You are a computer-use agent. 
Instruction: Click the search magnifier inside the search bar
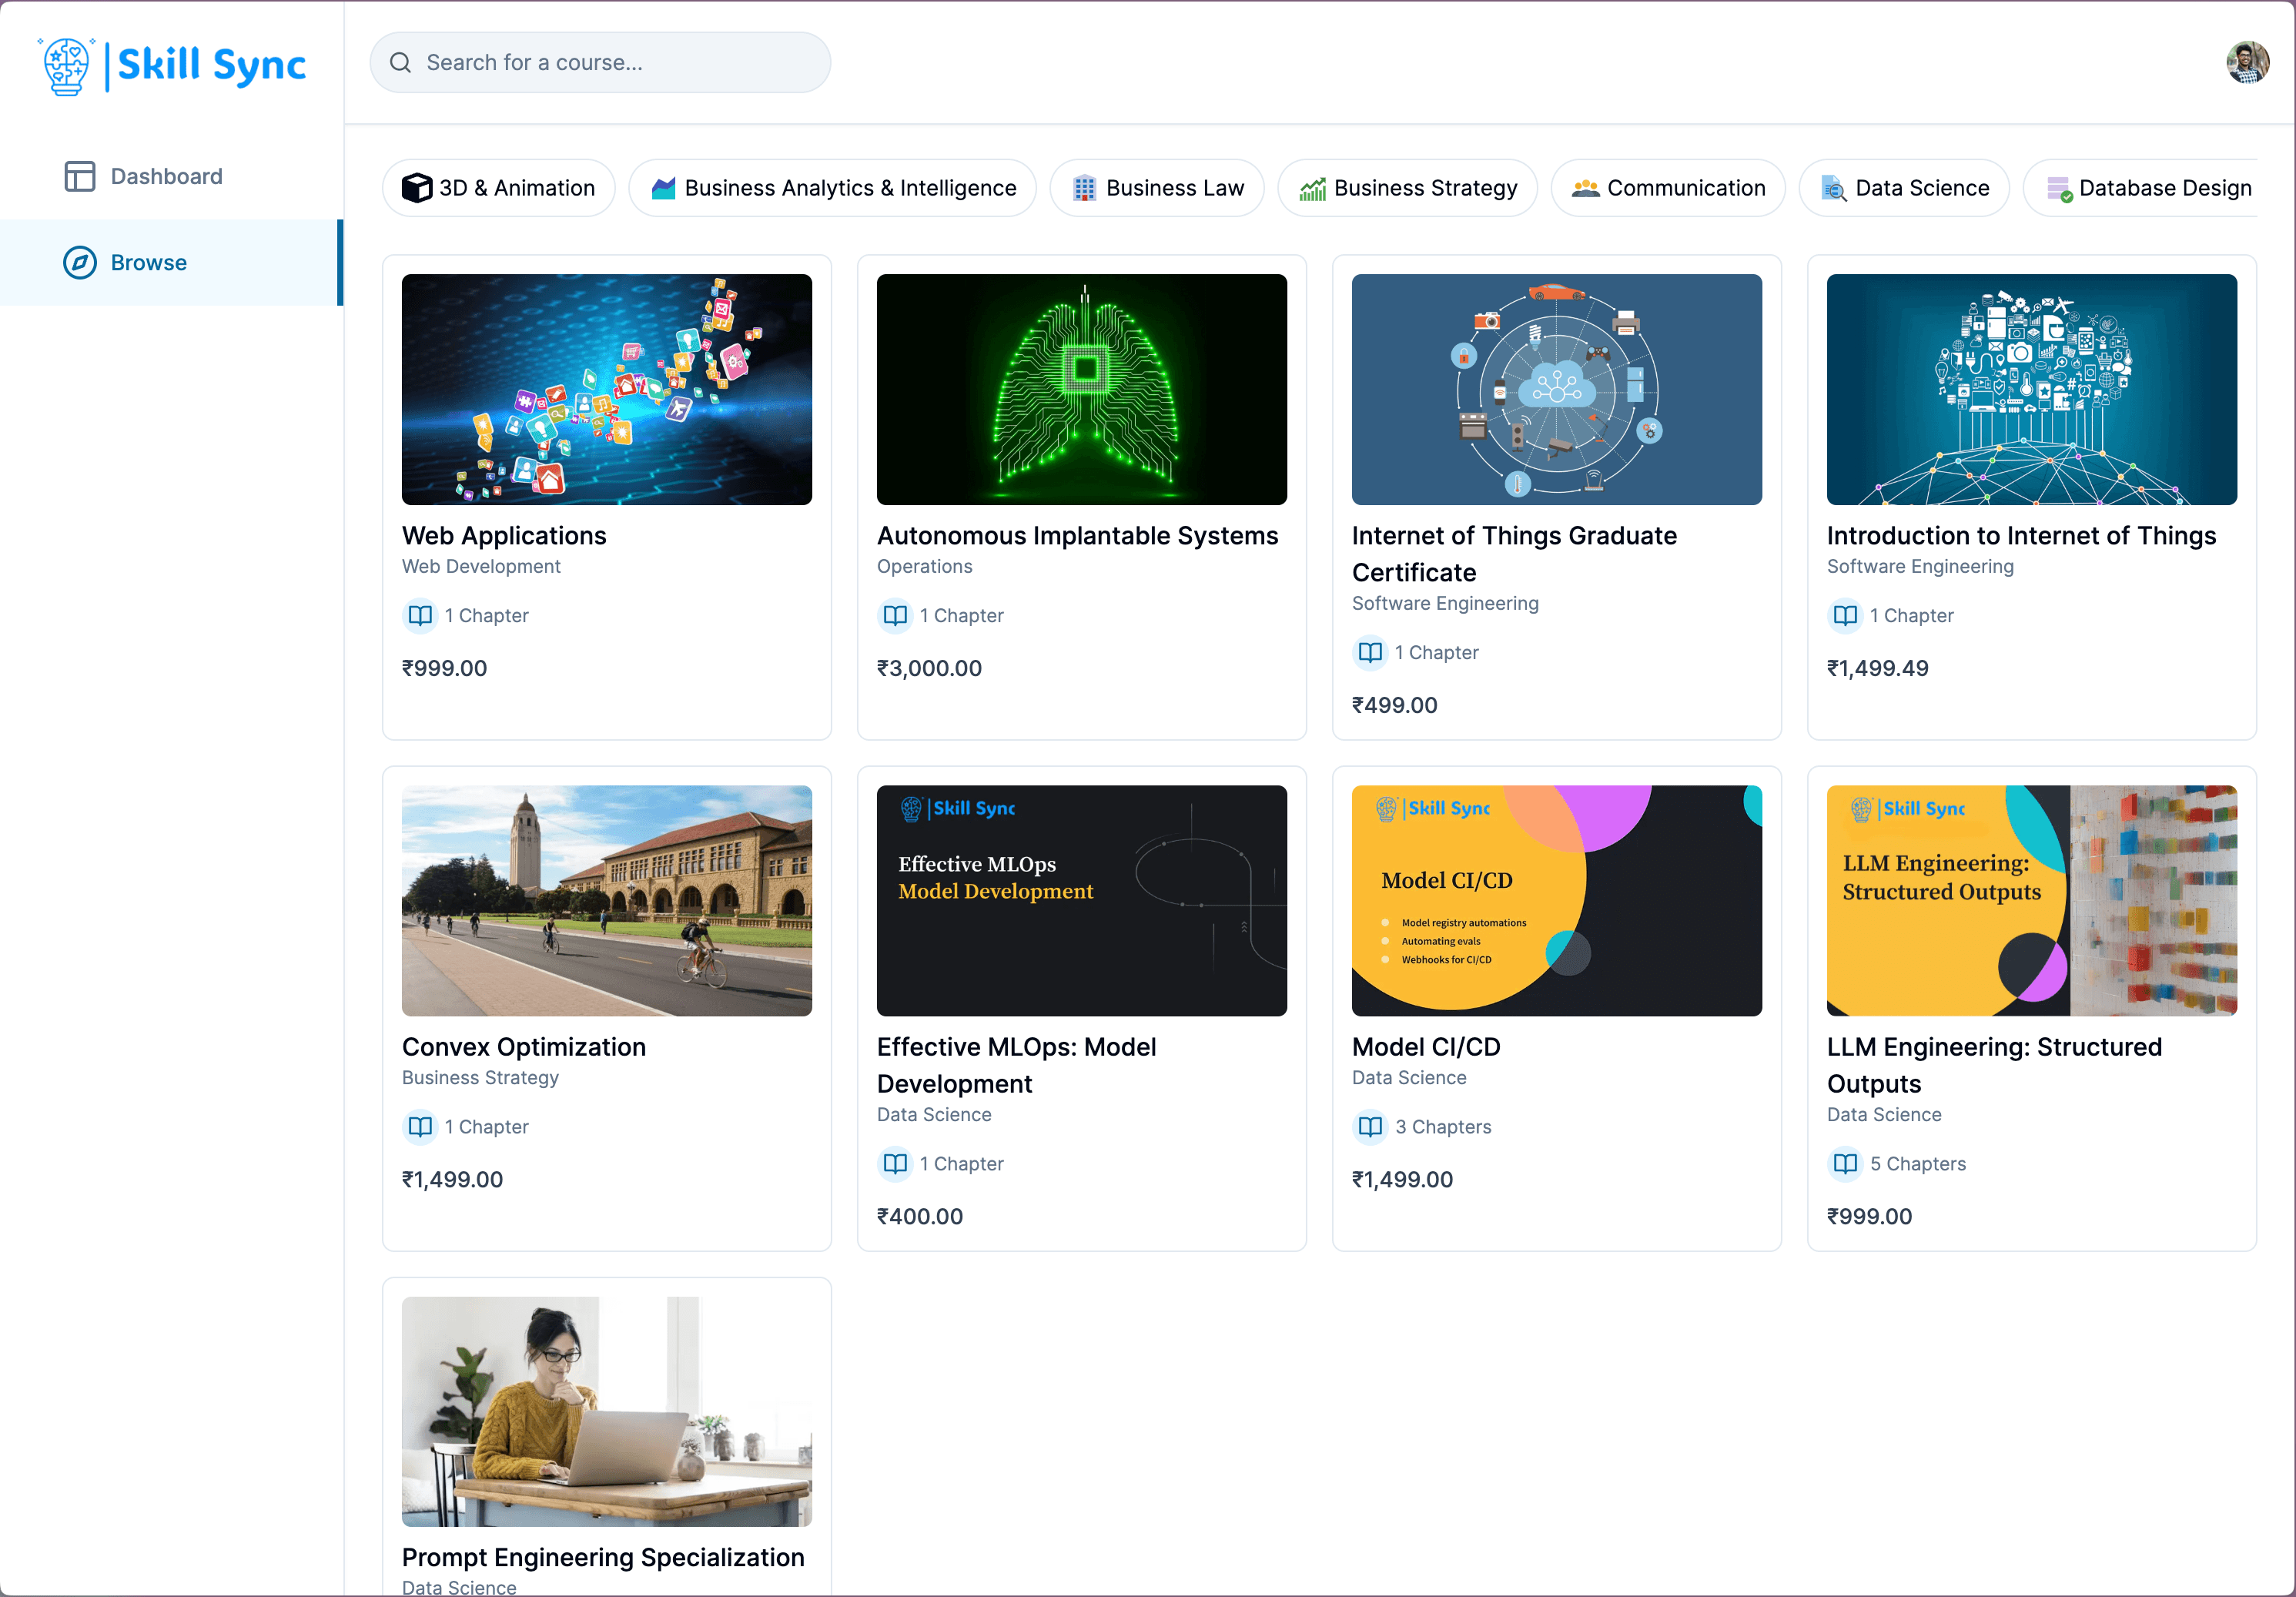[400, 62]
